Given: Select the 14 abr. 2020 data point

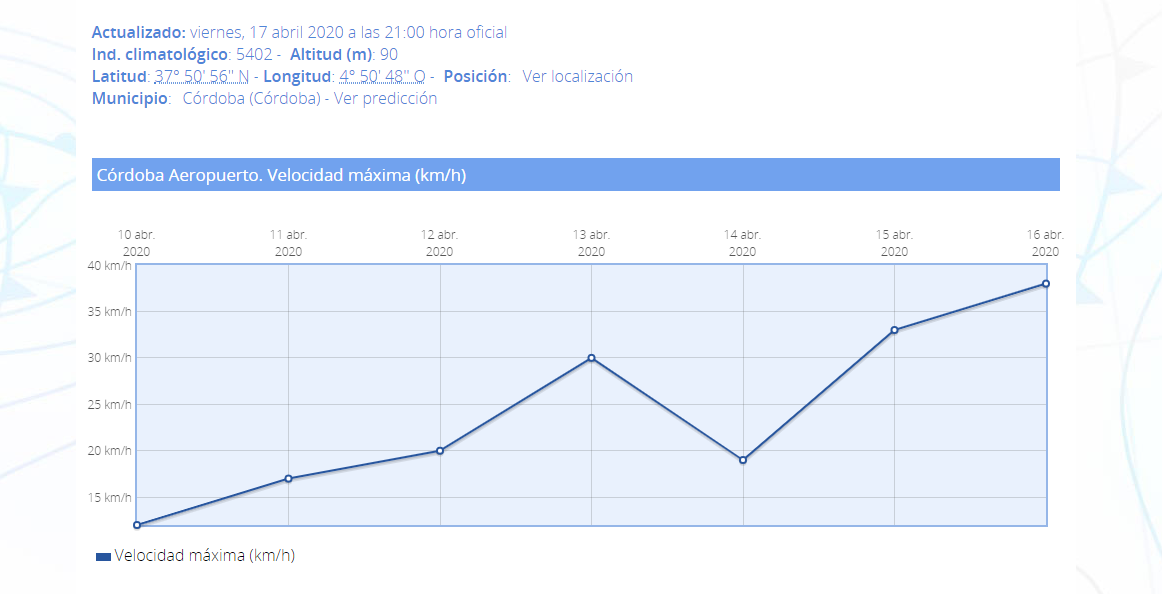Looking at the screenshot, I should pyautogui.click(x=743, y=460).
